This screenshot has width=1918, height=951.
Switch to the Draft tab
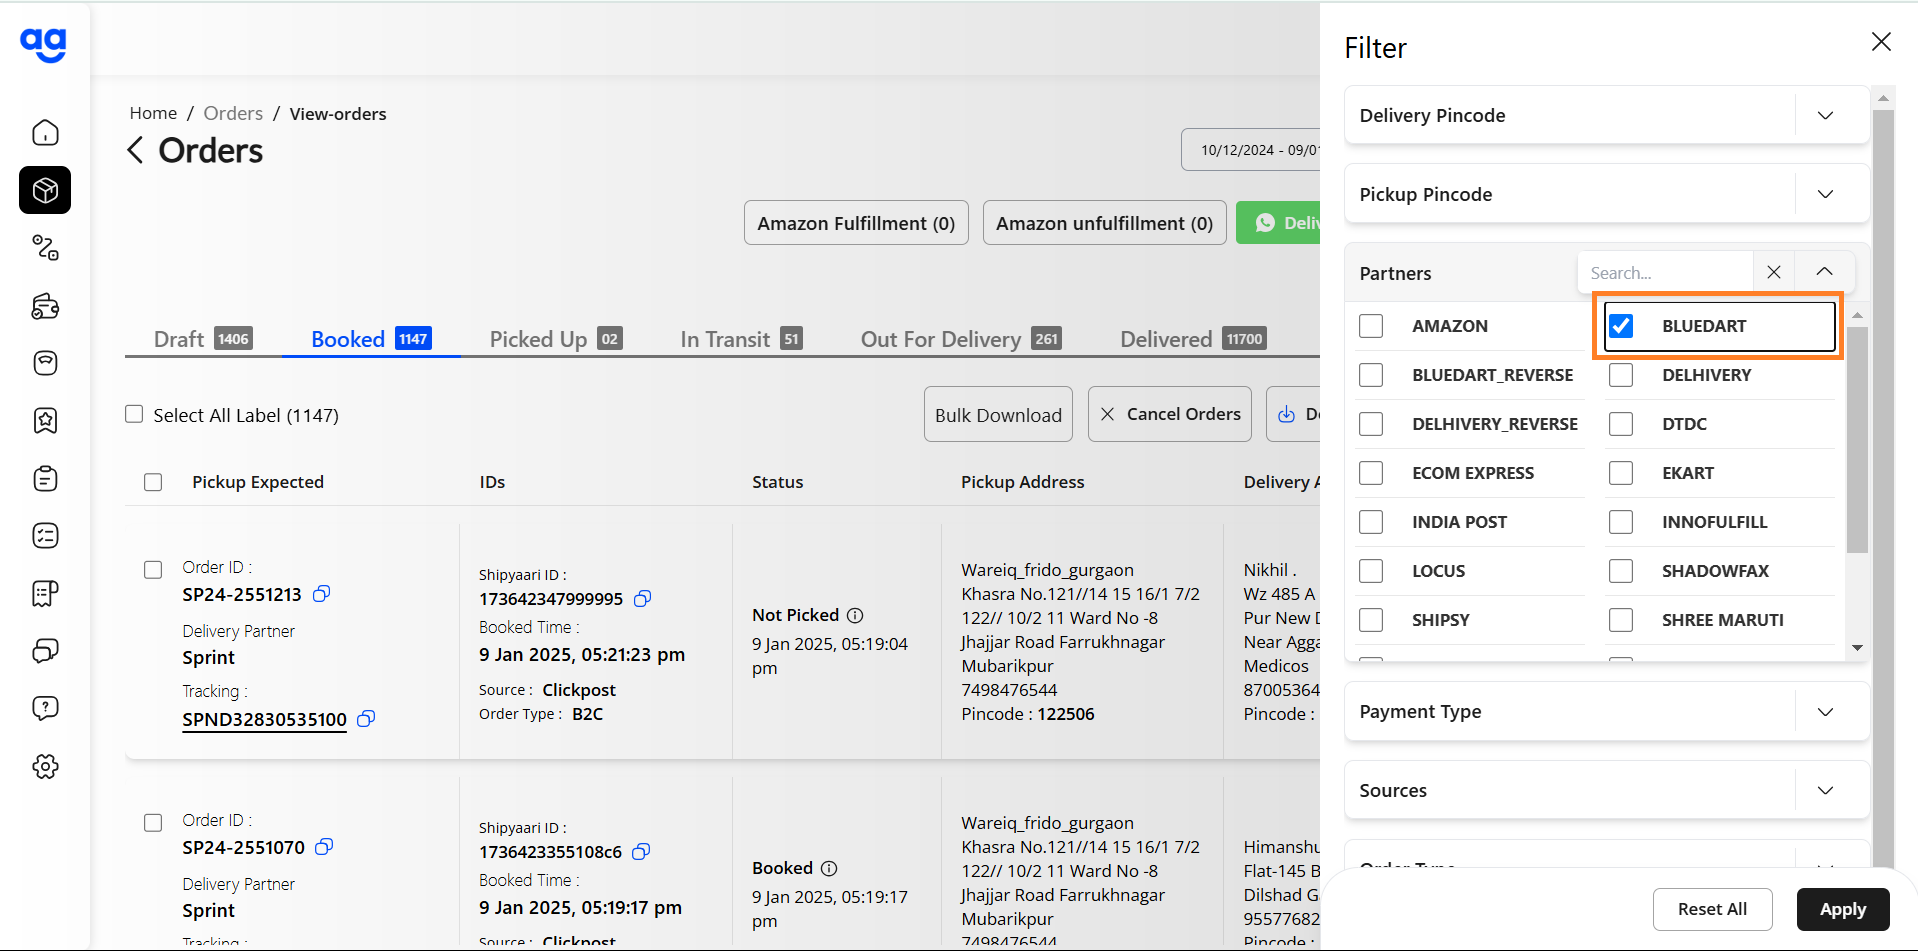click(203, 339)
